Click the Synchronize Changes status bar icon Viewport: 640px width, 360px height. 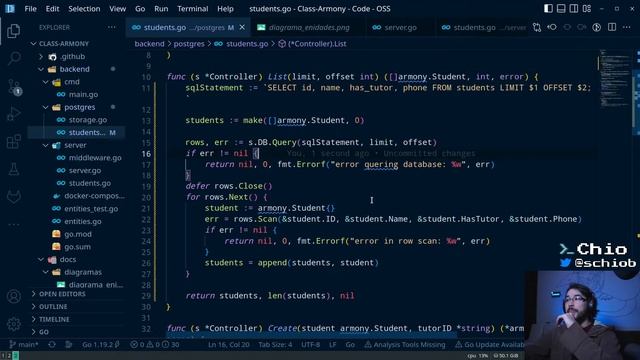click(x=52, y=344)
